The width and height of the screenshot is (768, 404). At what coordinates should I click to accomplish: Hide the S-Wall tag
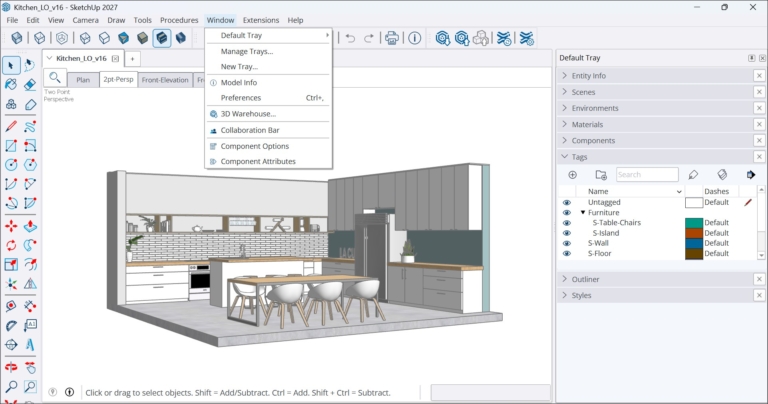coord(567,243)
